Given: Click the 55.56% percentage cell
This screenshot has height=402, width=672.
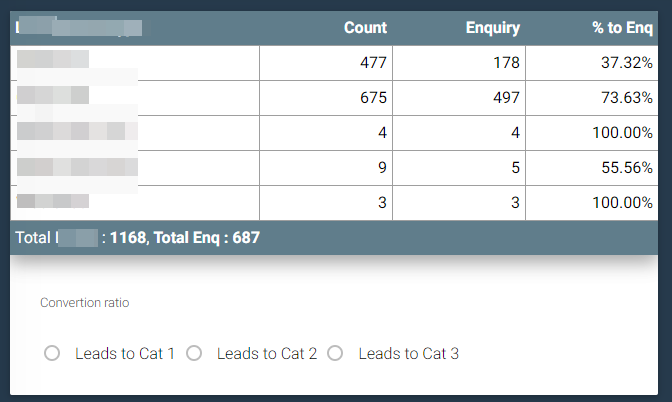Looking at the screenshot, I should 626,168.
